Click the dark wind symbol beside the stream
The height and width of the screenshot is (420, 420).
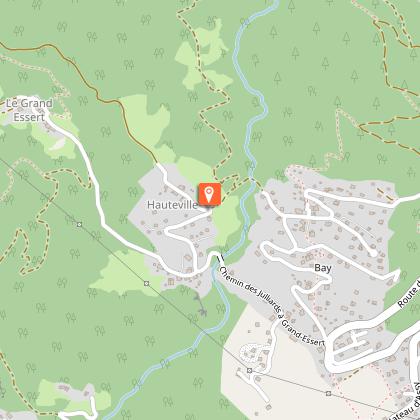click(x=201, y=304)
